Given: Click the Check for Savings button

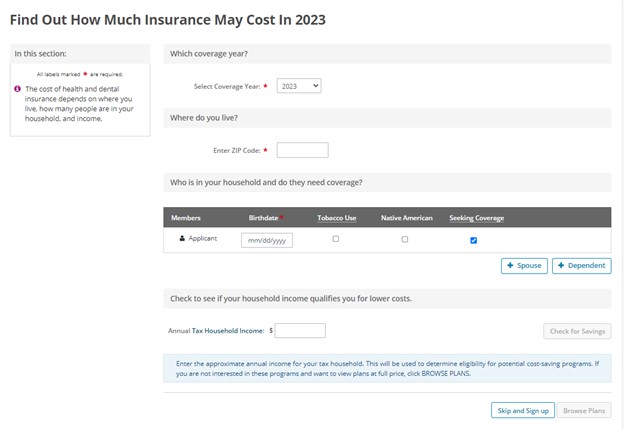Looking at the screenshot, I should click(x=577, y=331).
